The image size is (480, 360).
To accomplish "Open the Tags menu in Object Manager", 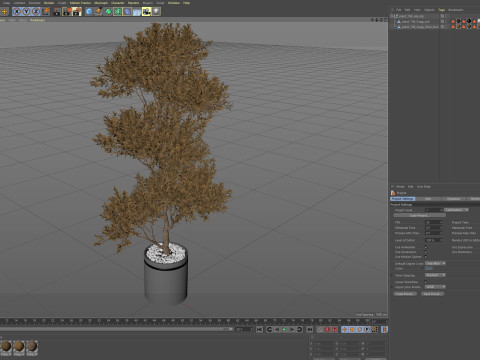I will [x=442, y=10].
